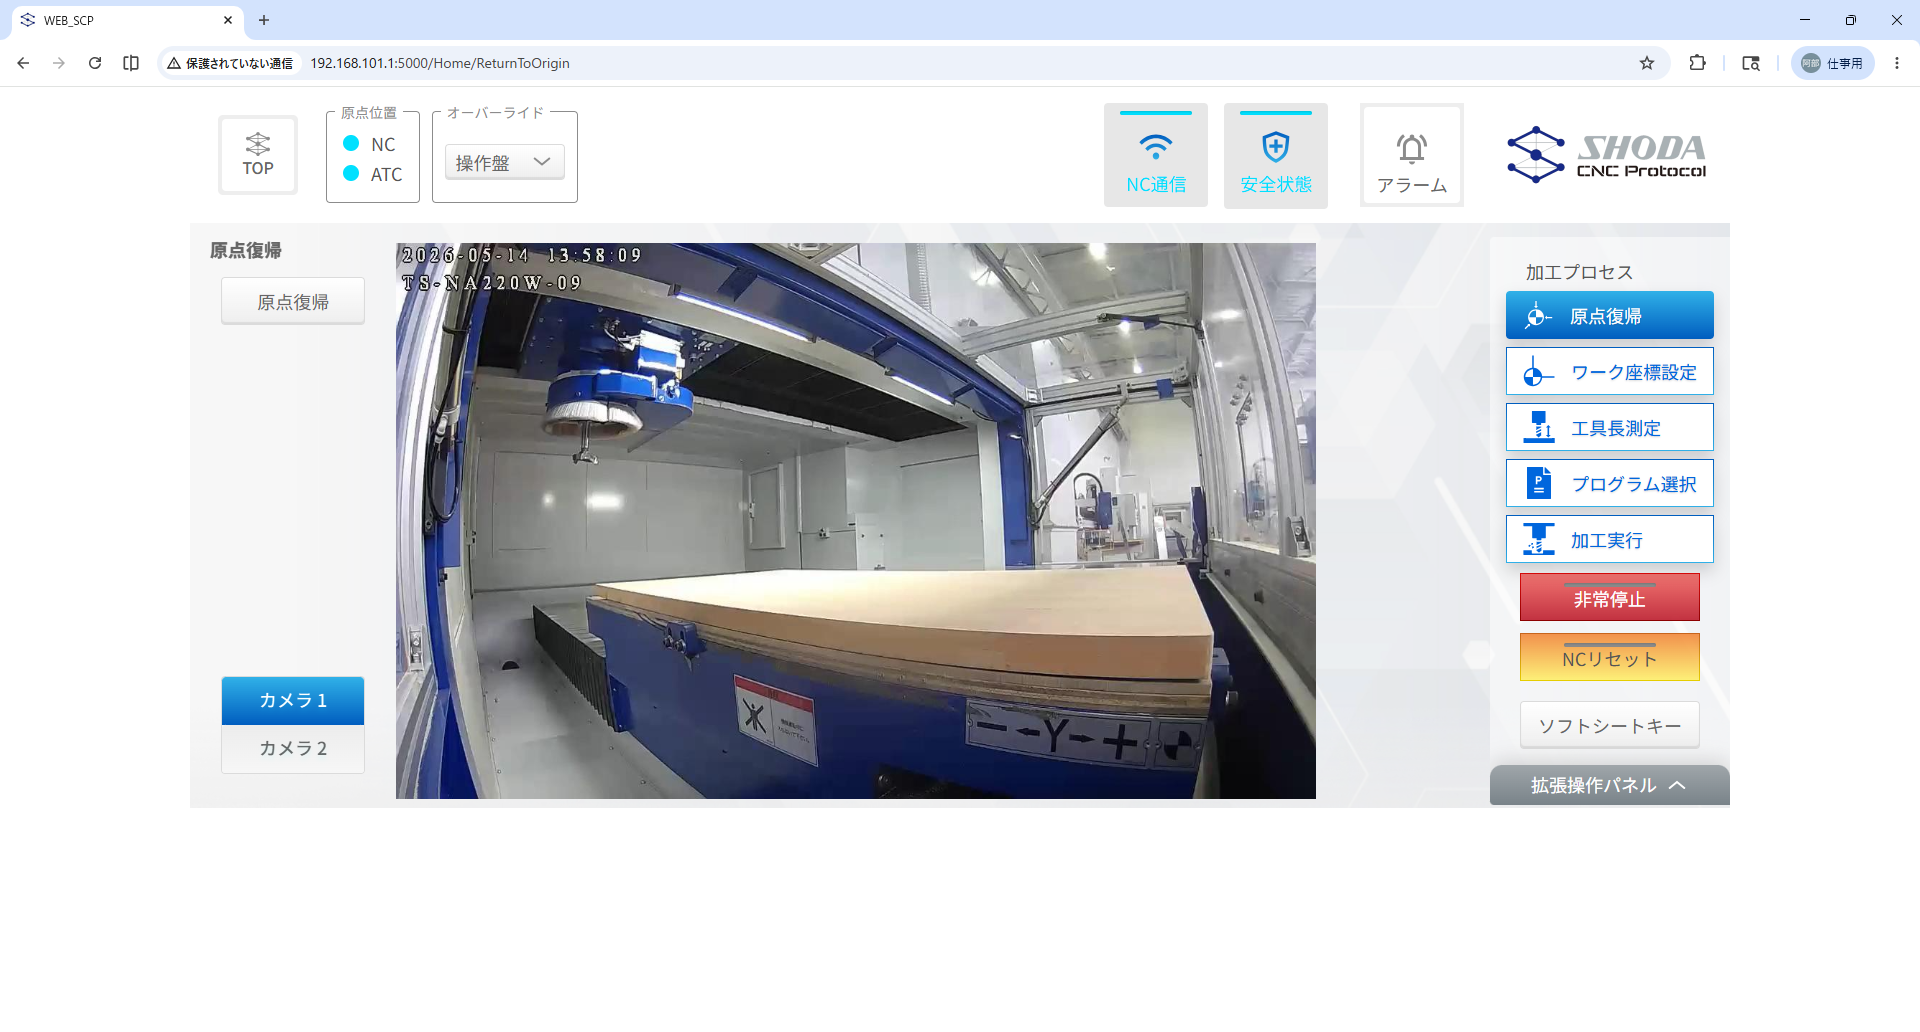Bookmark this page with the star icon
The width and height of the screenshot is (1920, 1032).
point(1647,63)
